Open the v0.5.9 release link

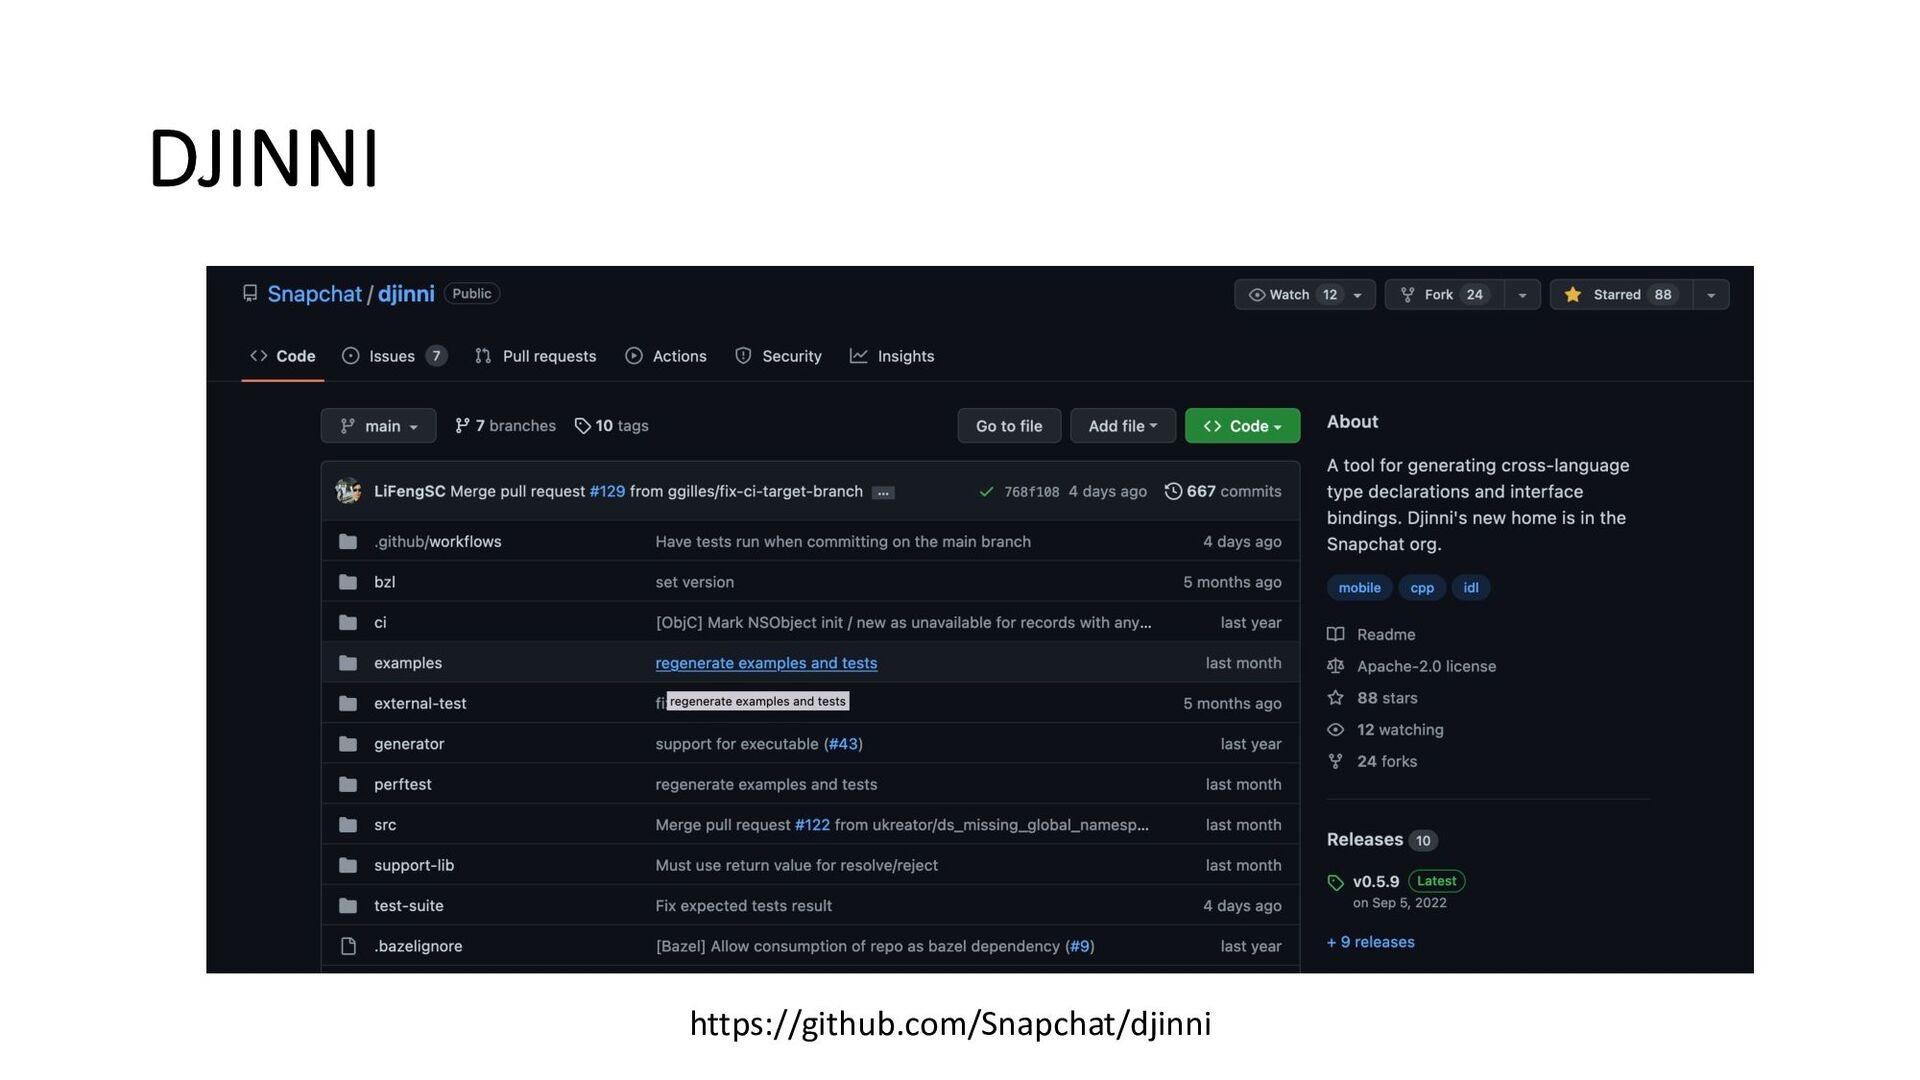[1376, 882]
